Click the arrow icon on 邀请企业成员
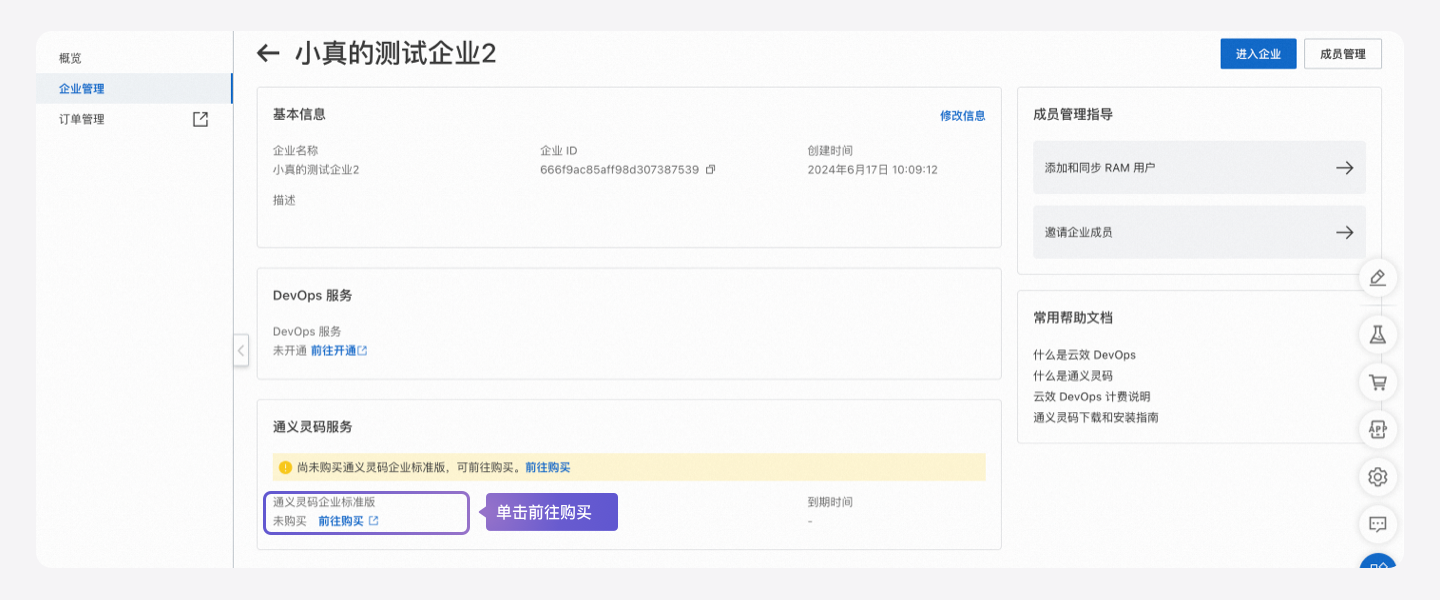 1344,232
